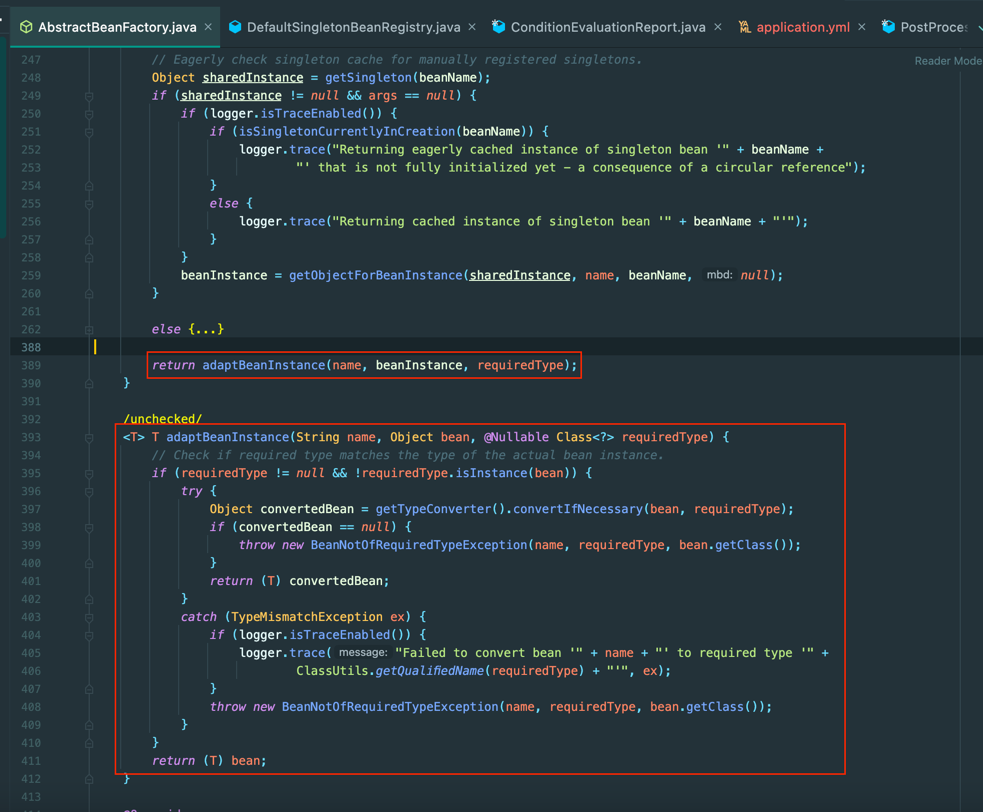Viewport: 983px width, 812px height.
Task: Collapse the isSingletonCurrentlyInCreation block at line 251
Action: [89, 132]
